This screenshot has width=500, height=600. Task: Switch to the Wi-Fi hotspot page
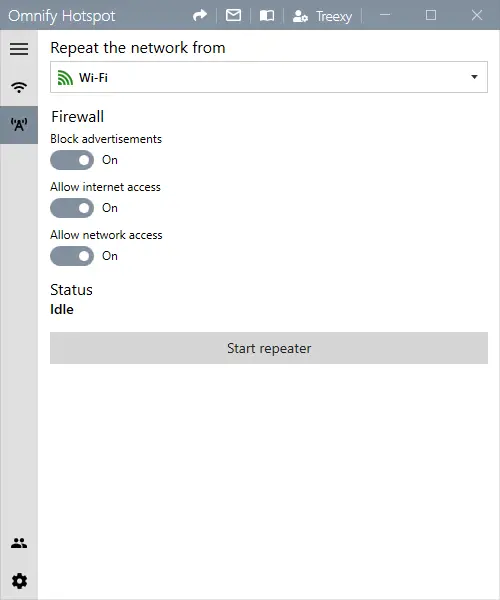coord(19,87)
